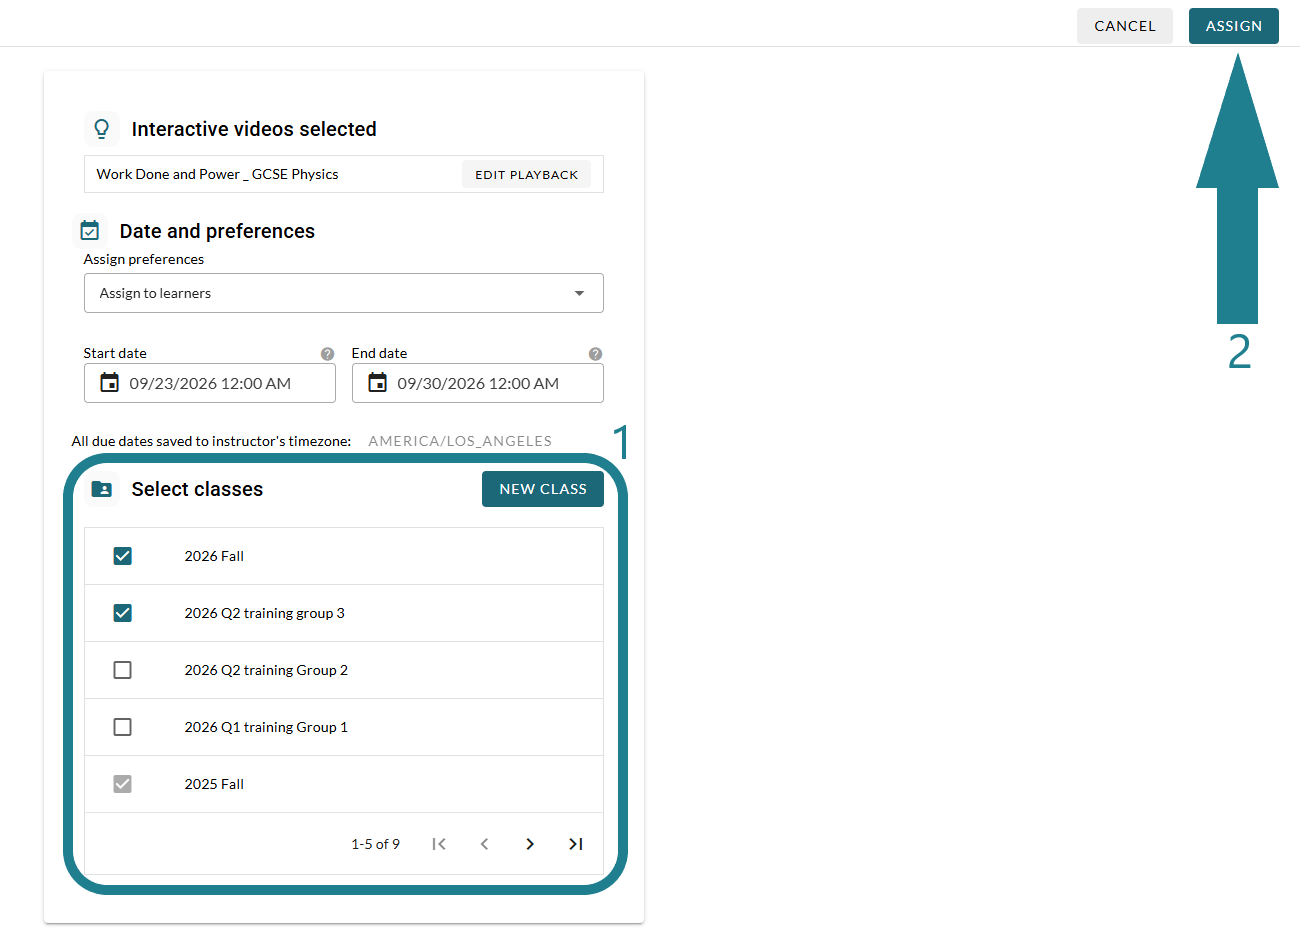Image resolution: width=1300 pixels, height=932 pixels.
Task: Open the End date calendar picker icon
Action: [x=378, y=383]
